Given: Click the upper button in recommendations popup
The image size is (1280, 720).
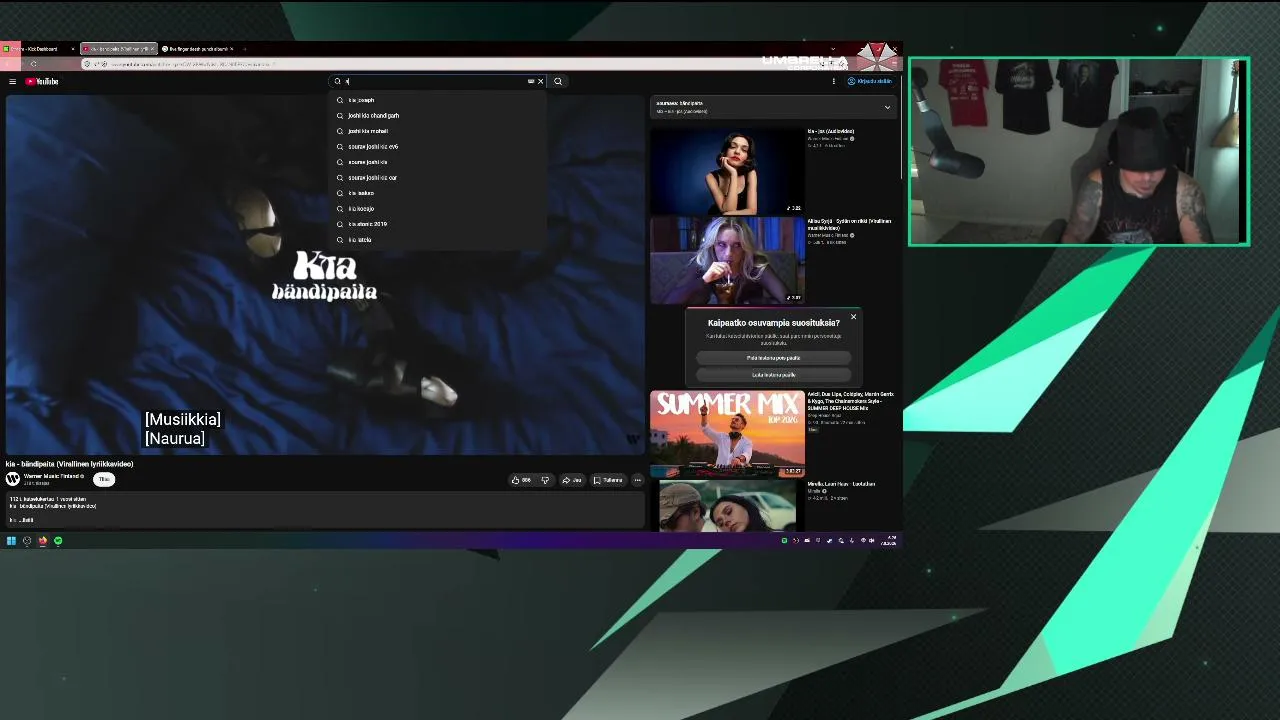Looking at the screenshot, I should click(773, 358).
